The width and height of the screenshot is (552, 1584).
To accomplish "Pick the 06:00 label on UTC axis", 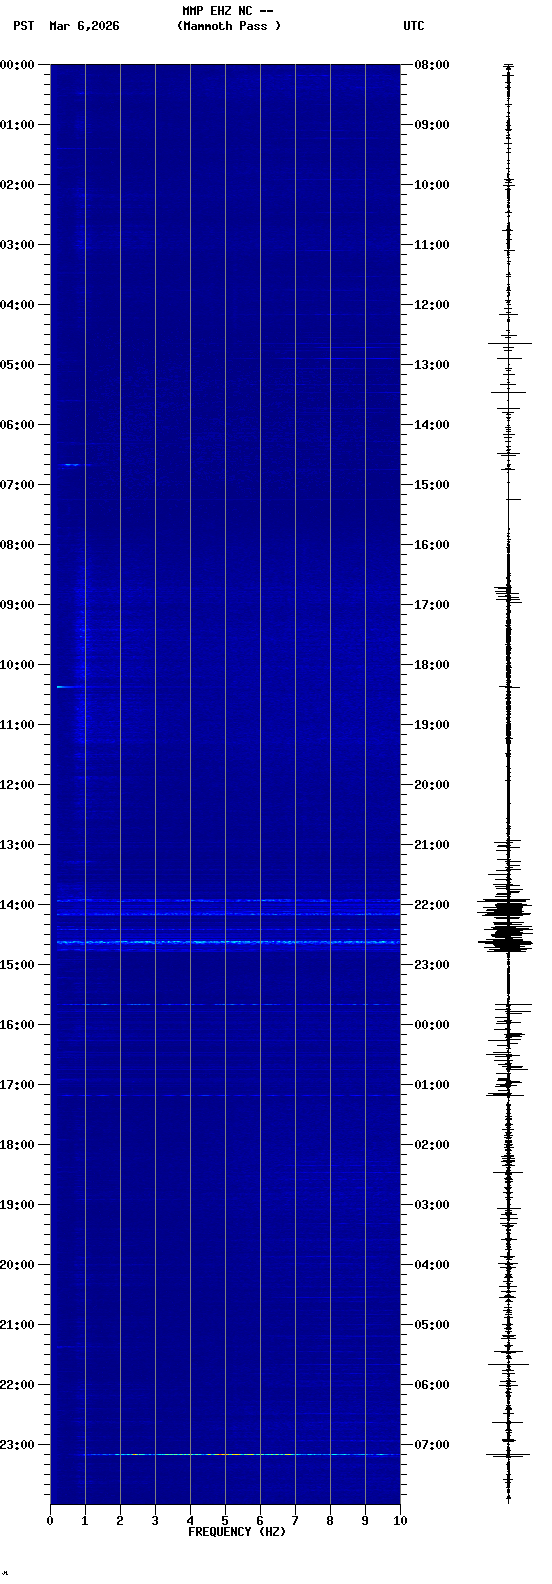I will pyautogui.click(x=432, y=1385).
